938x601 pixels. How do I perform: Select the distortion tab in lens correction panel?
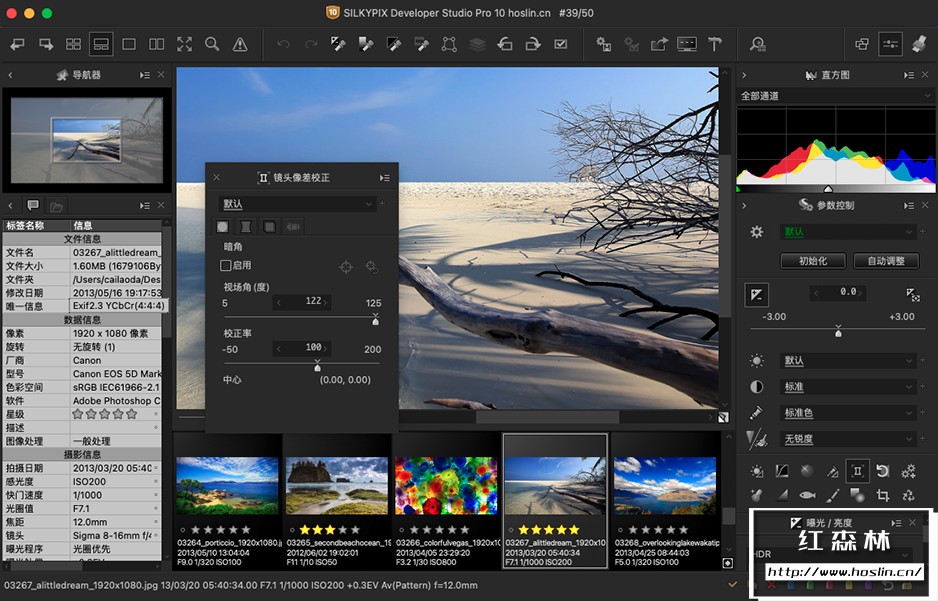[x=246, y=227]
